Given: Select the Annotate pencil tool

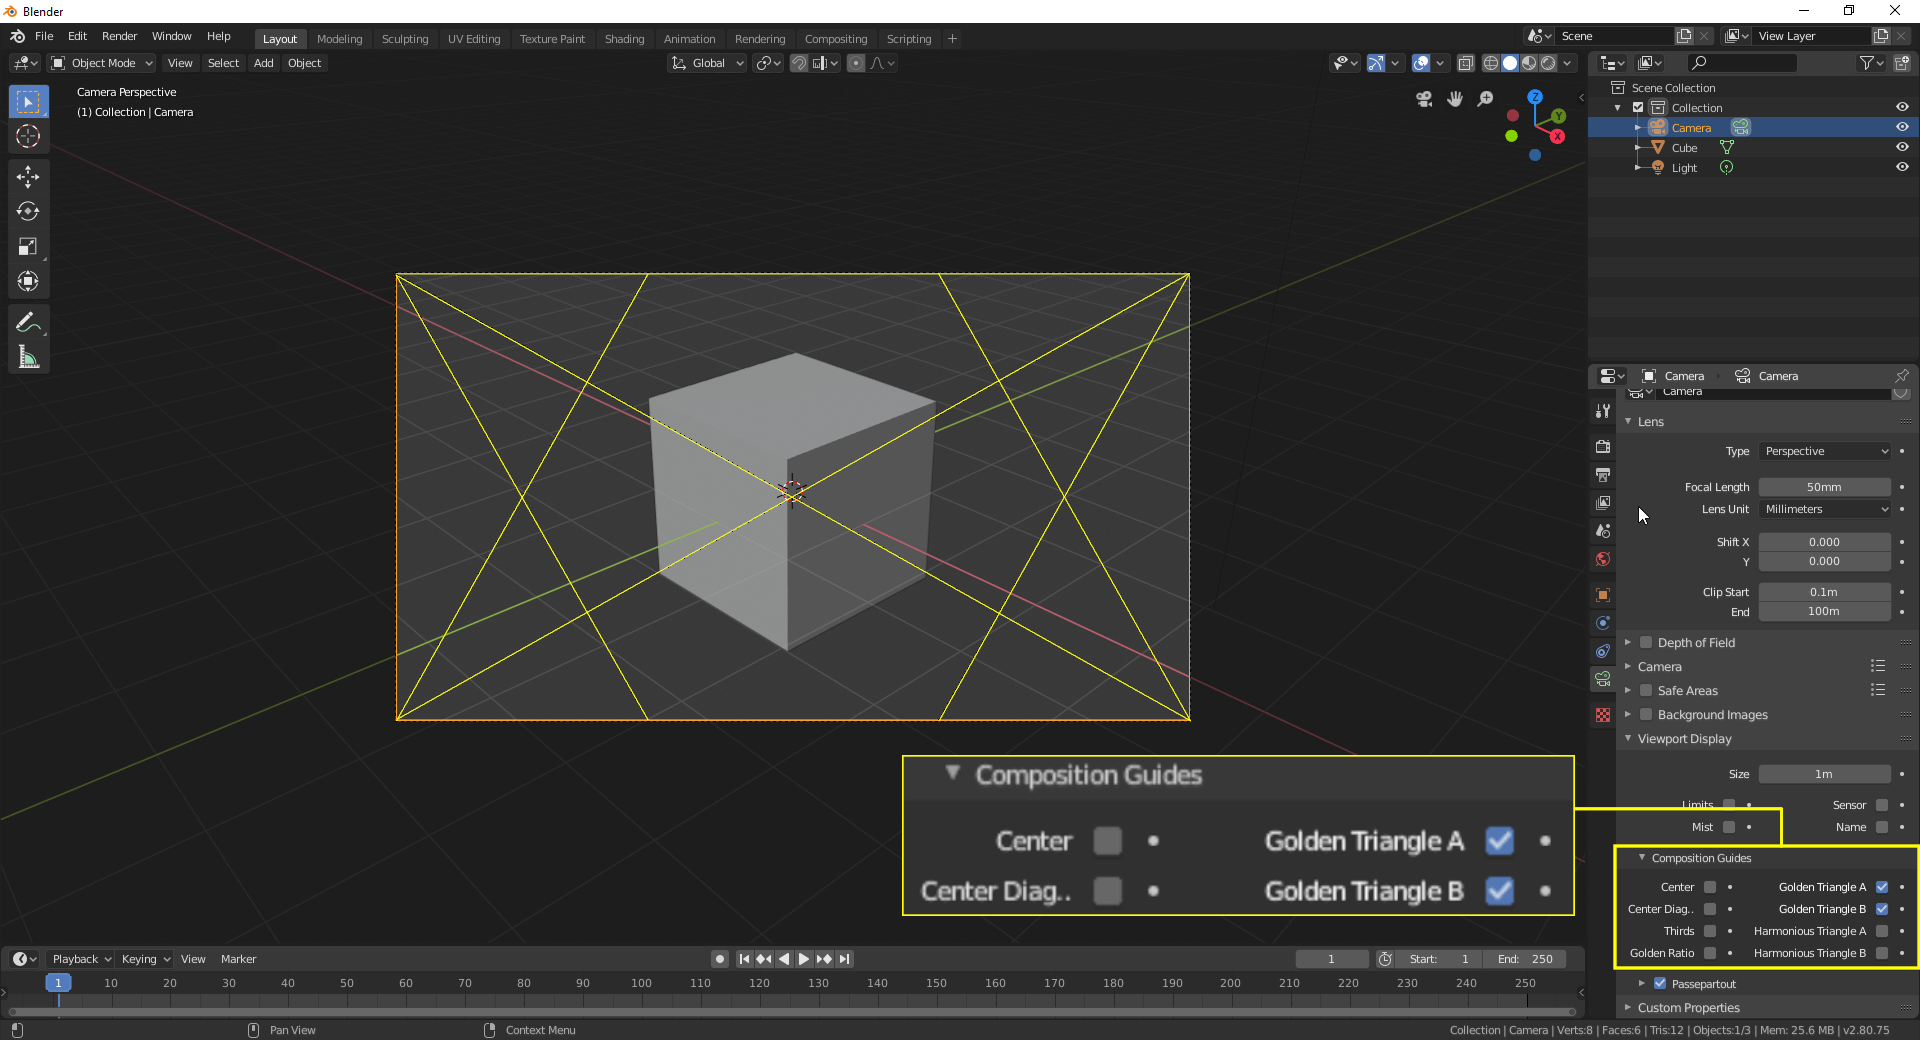Looking at the screenshot, I should pos(28,322).
